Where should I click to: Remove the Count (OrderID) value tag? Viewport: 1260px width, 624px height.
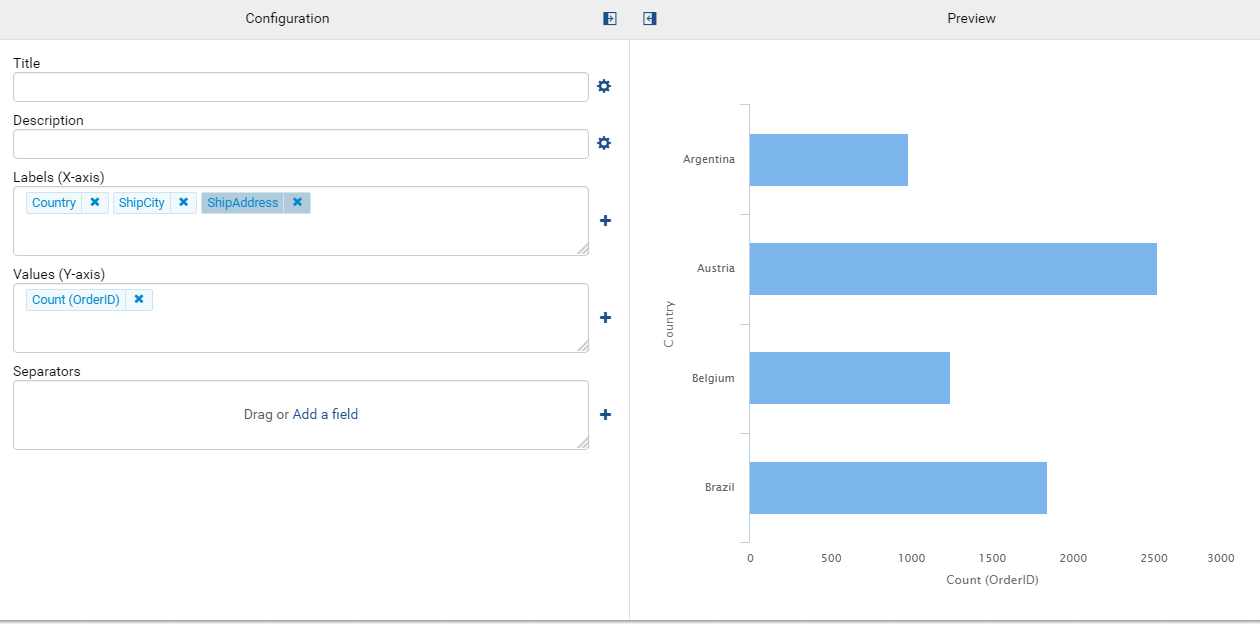(x=139, y=299)
